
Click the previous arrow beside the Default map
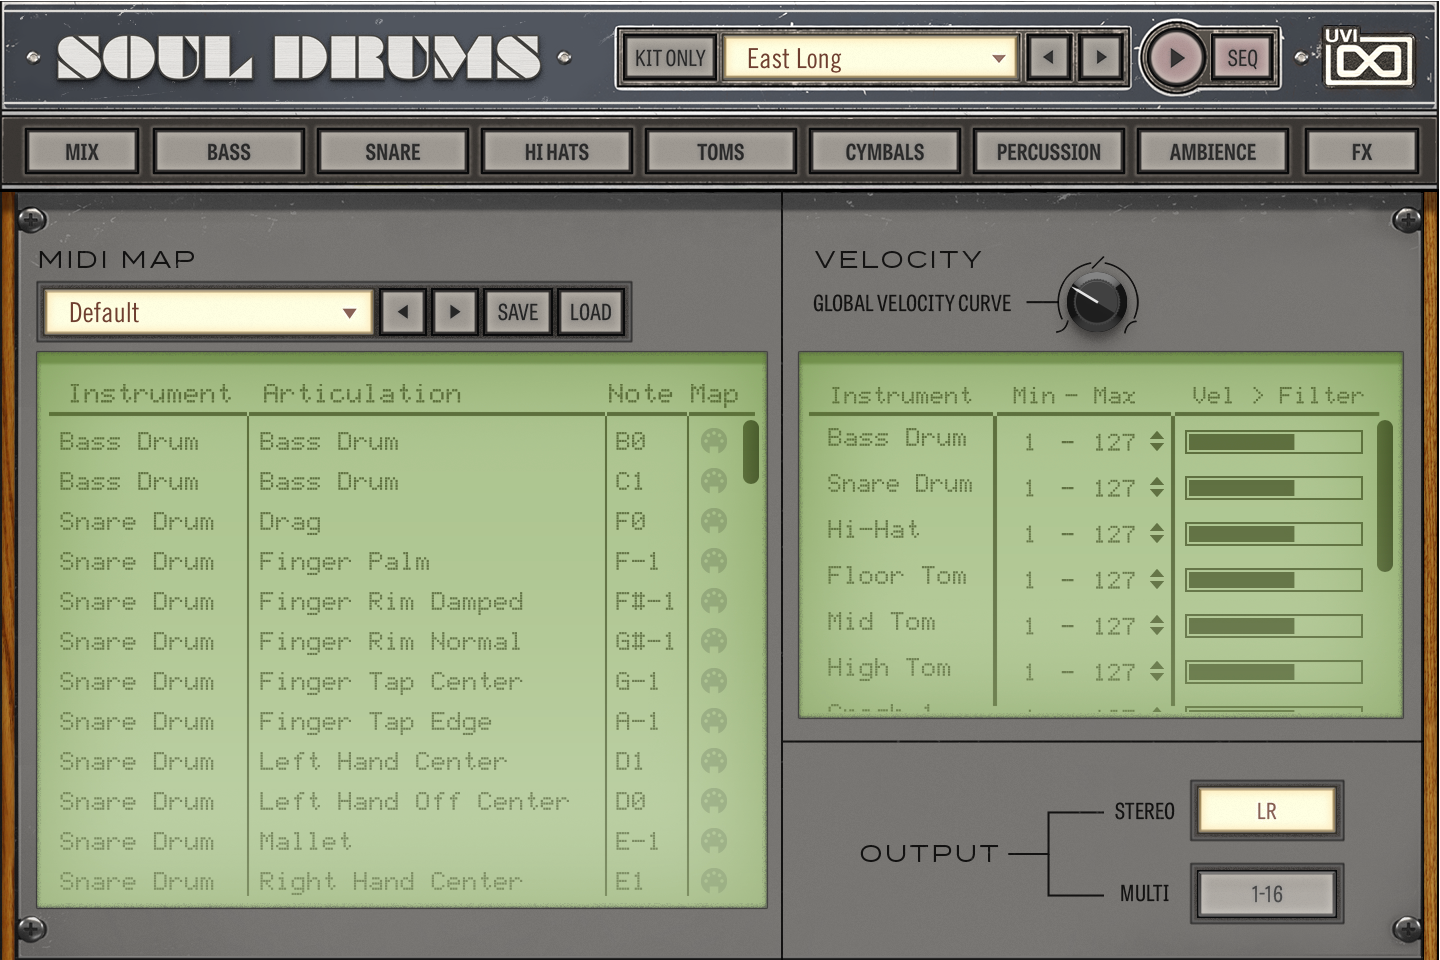pos(403,311)
